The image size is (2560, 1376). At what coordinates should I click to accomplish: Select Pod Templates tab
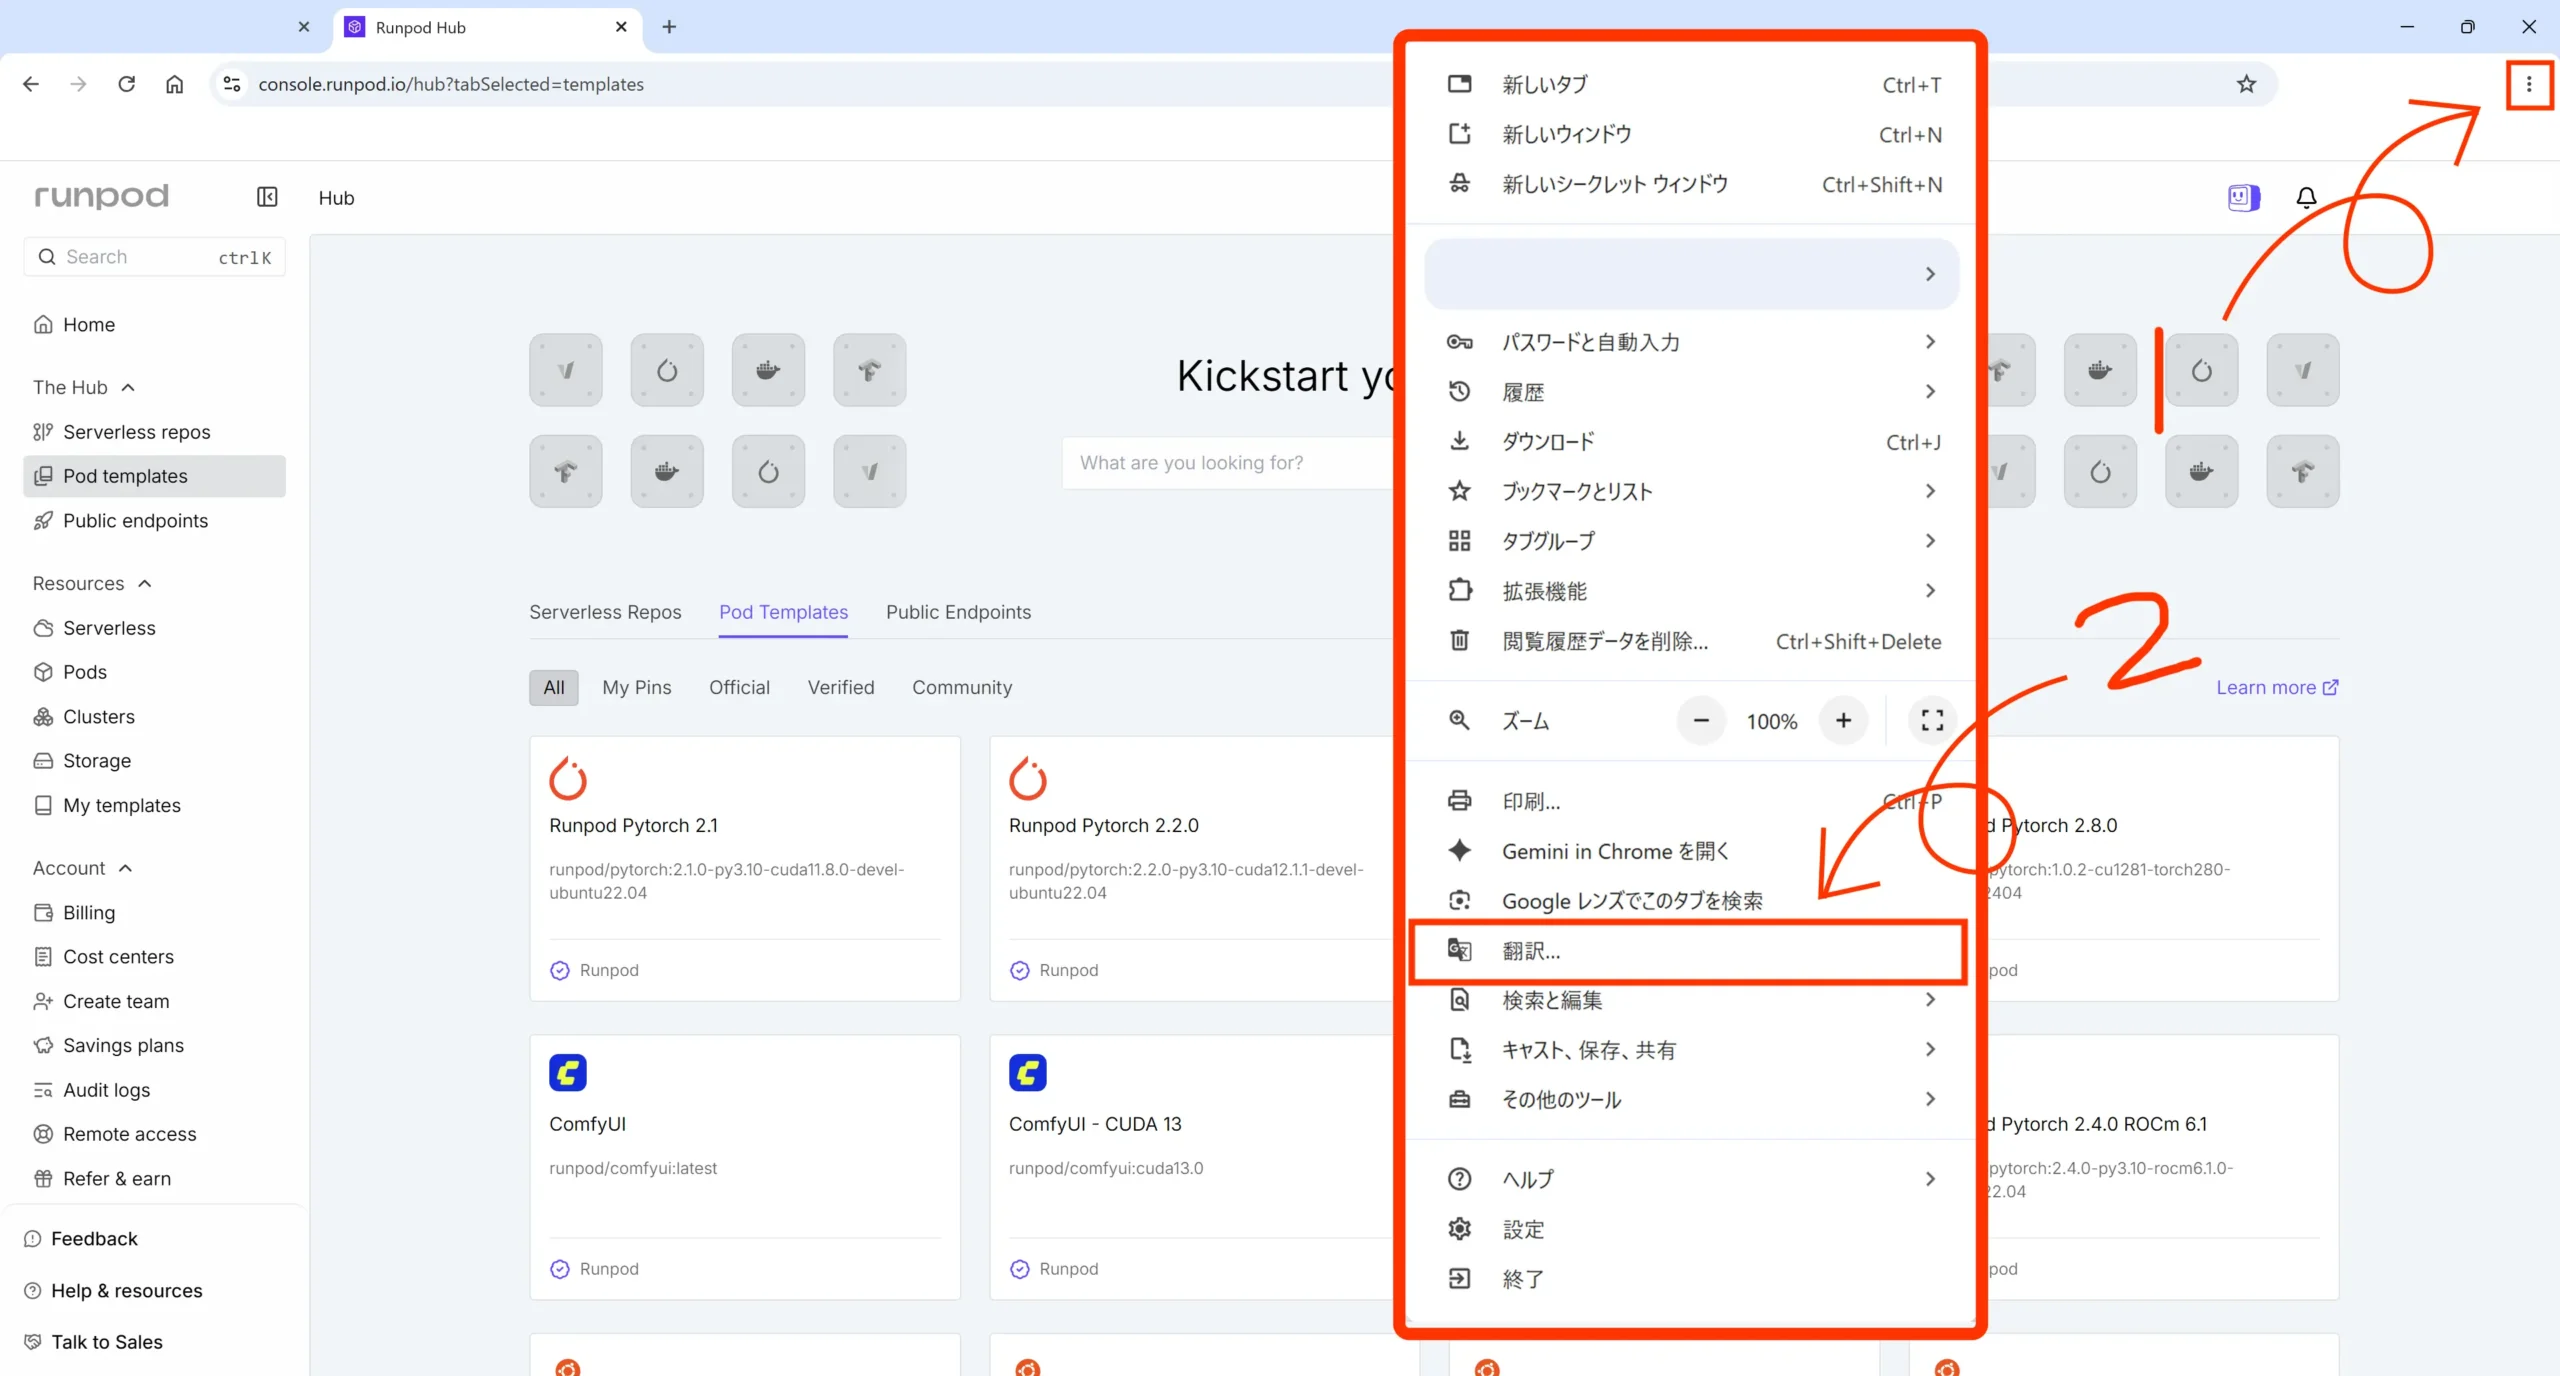pyautogui.click(x=783, y=612)
